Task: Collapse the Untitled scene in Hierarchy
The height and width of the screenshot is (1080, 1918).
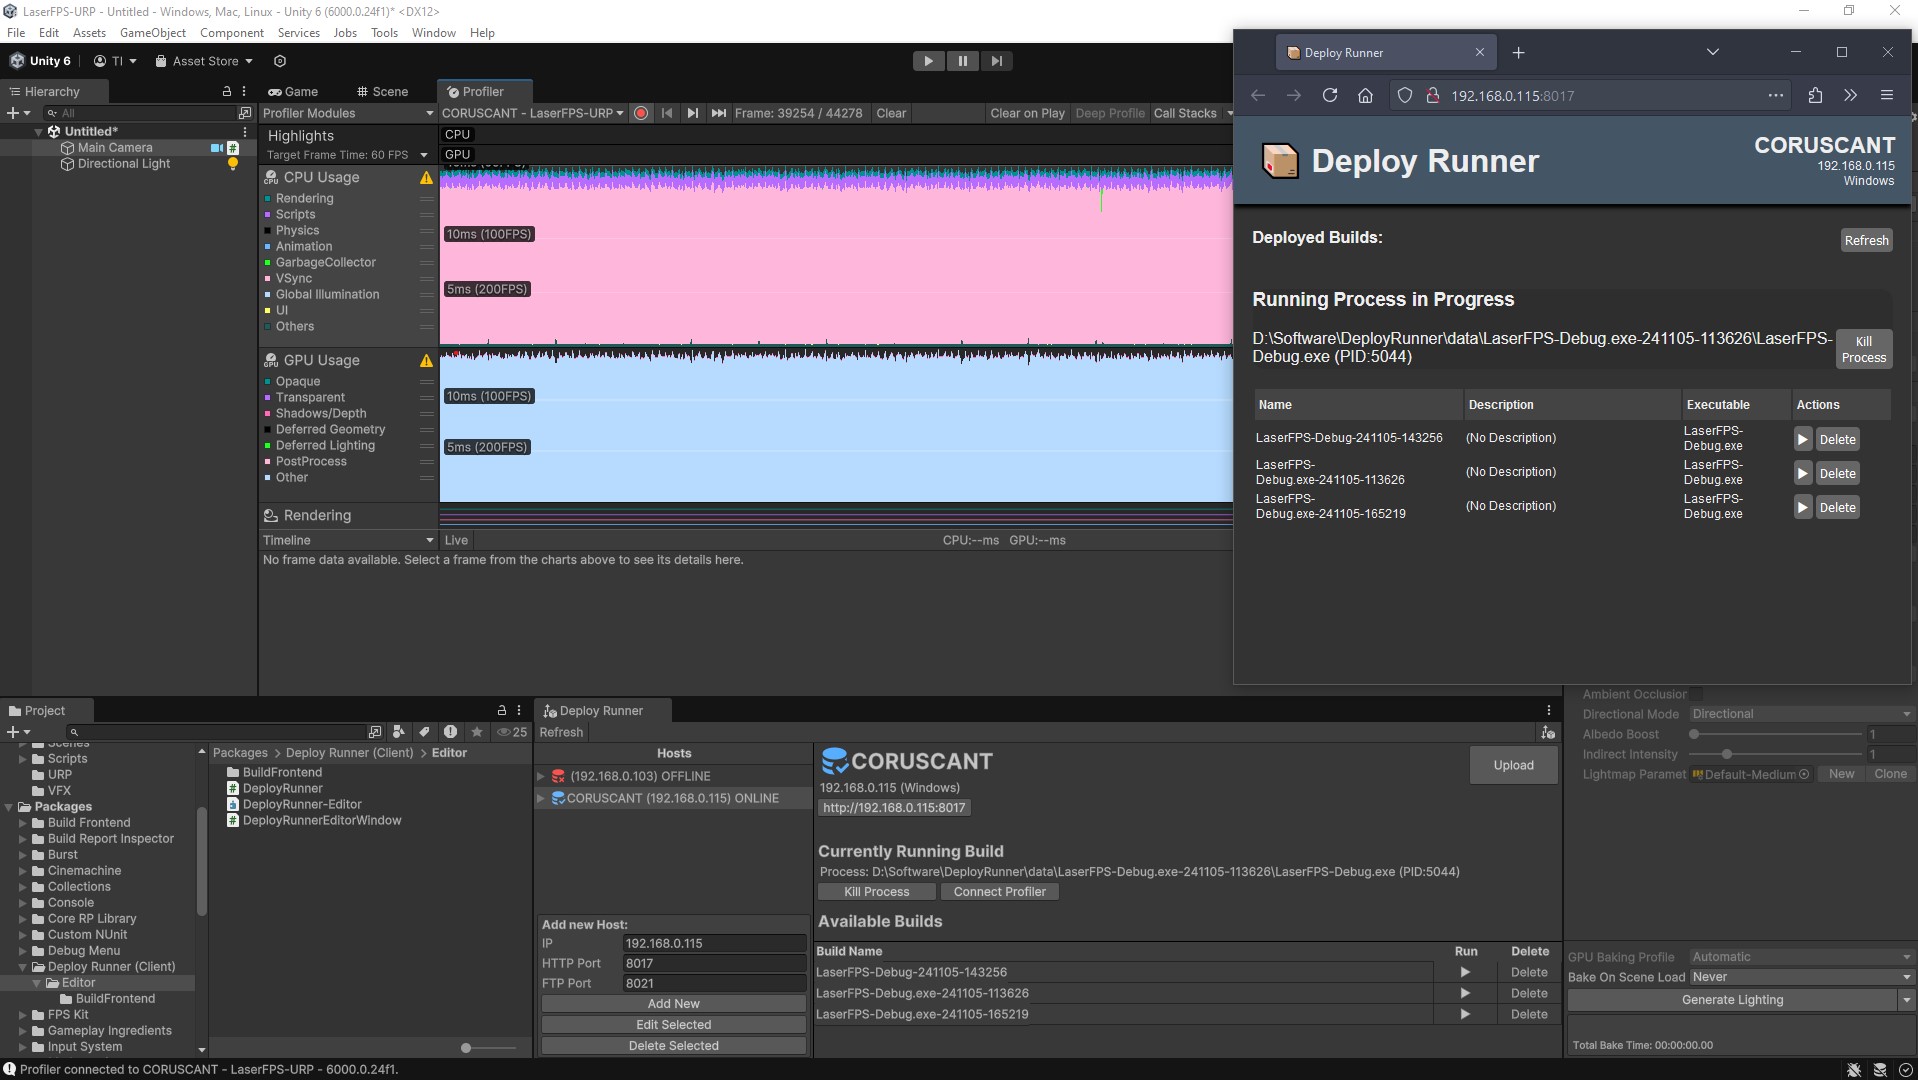Action: pos(38,131)
